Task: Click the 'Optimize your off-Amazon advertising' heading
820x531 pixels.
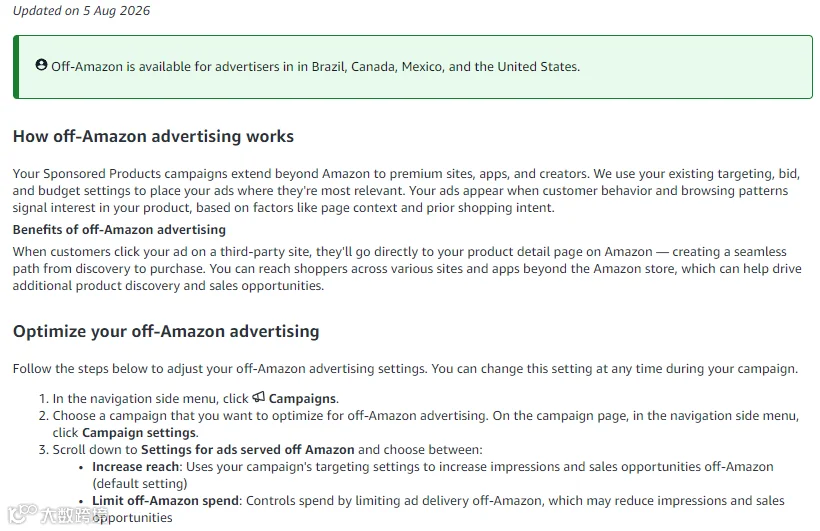Action: 166,332
